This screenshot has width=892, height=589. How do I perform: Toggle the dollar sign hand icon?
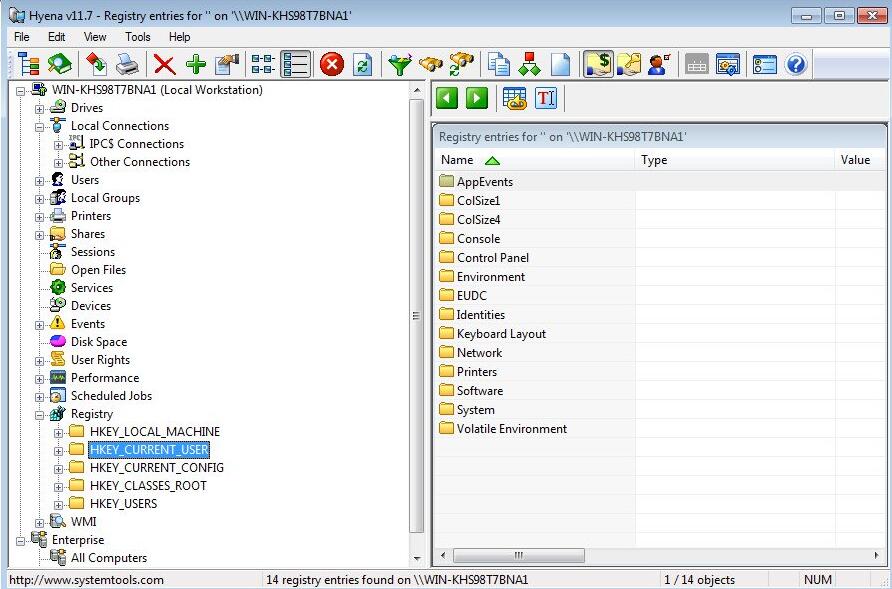click(598, 64)
